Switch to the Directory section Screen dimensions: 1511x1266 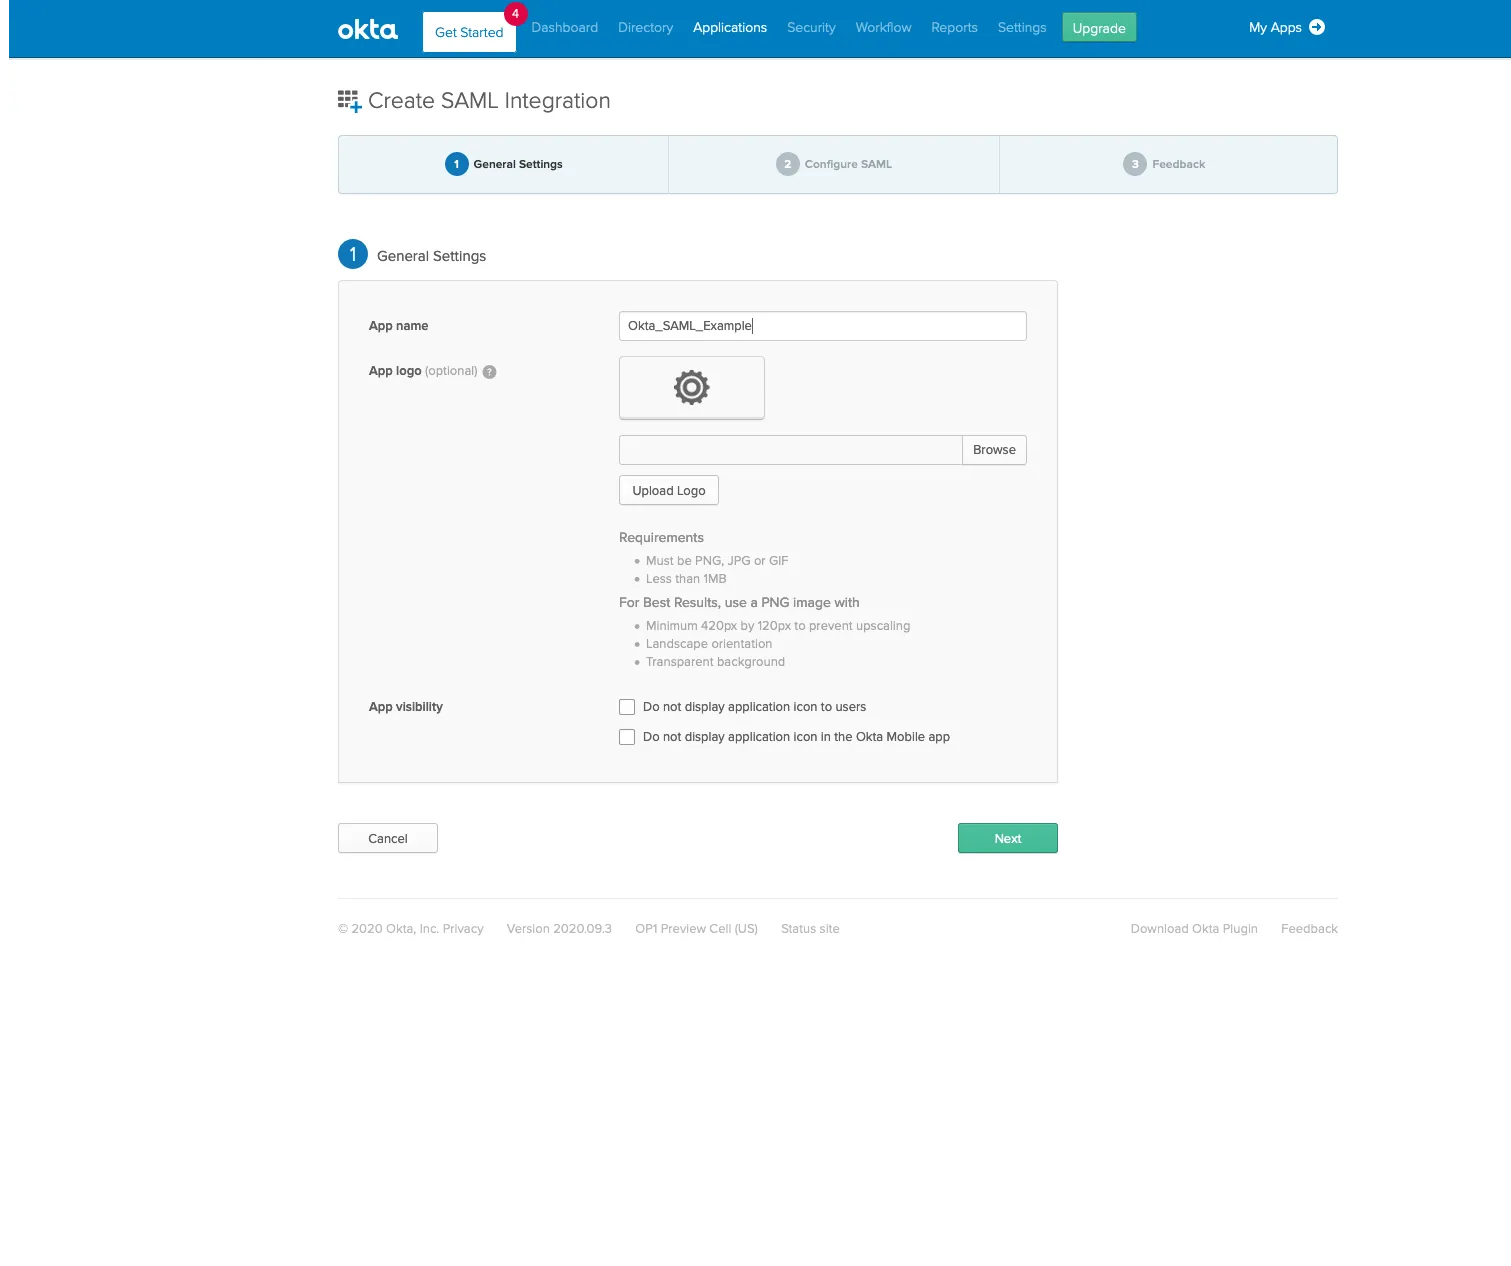click(x=644, y=27)
